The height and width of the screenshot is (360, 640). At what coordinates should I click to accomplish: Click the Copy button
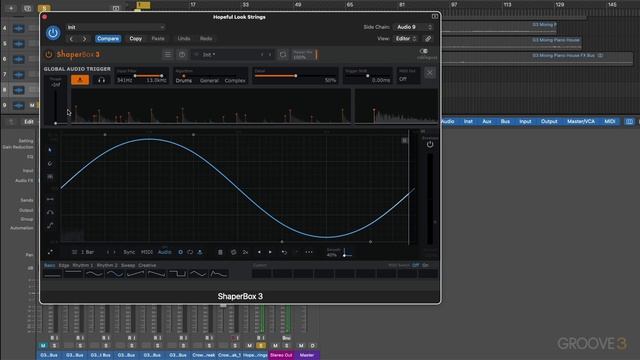(136, 39)
